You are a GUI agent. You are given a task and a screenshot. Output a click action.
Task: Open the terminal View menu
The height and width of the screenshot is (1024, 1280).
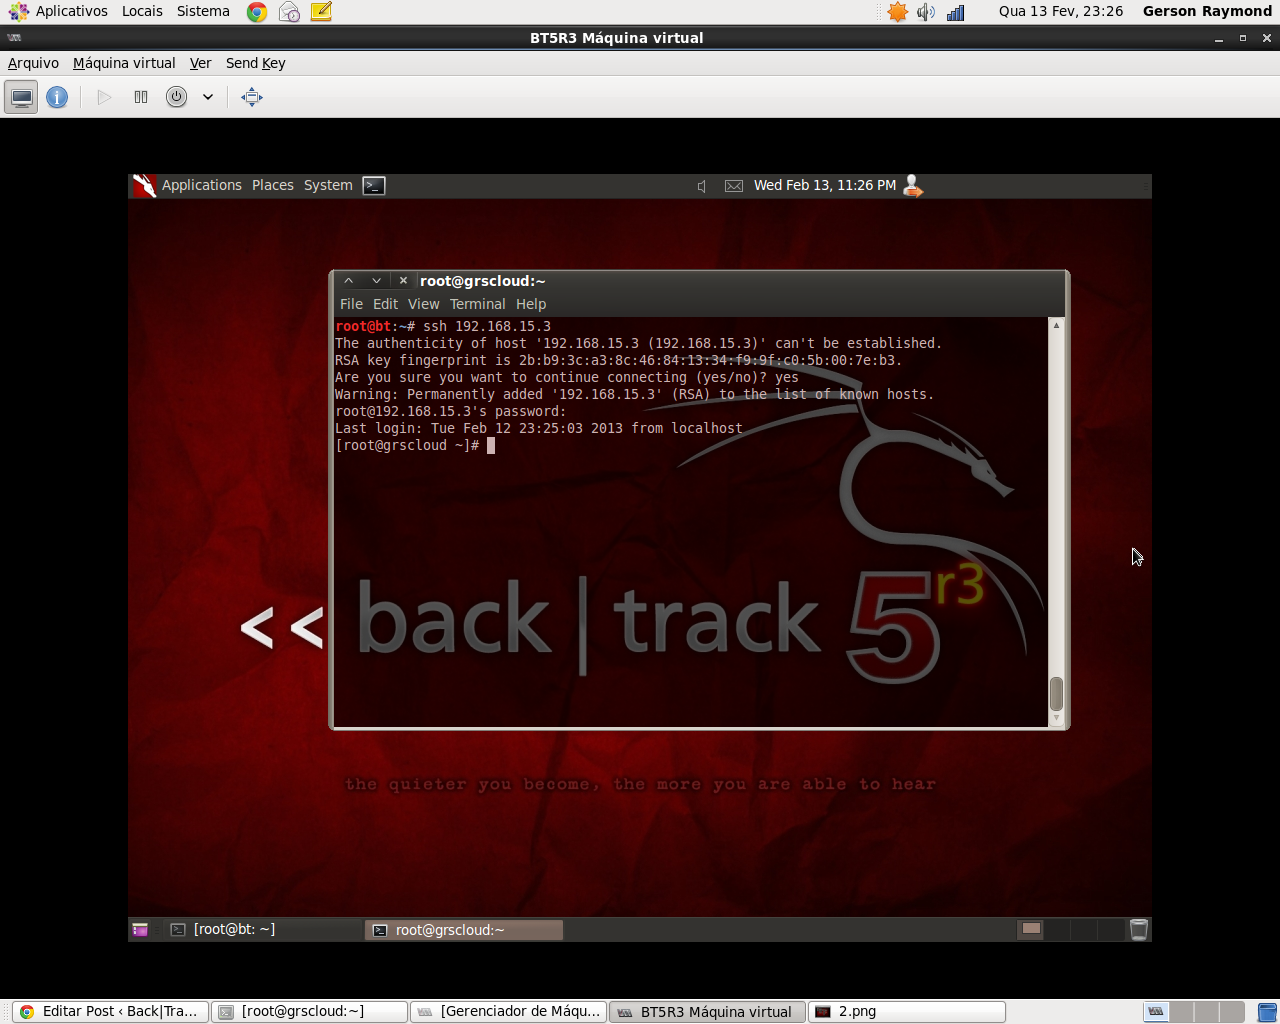tap(423, 304)
